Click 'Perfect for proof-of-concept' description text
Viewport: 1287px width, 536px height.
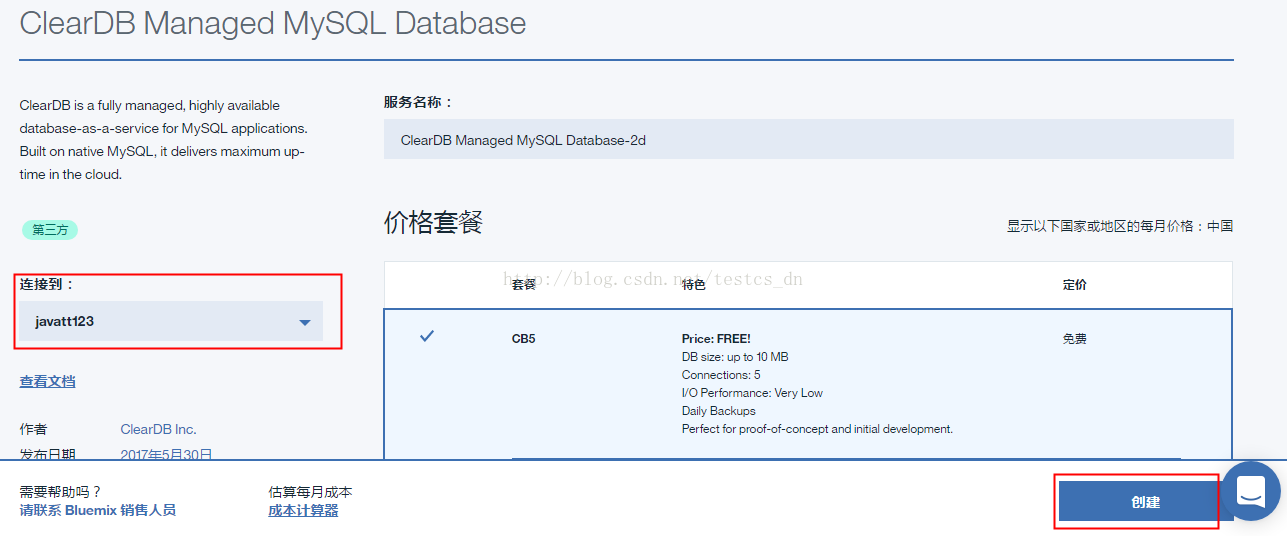pos(817,429)
